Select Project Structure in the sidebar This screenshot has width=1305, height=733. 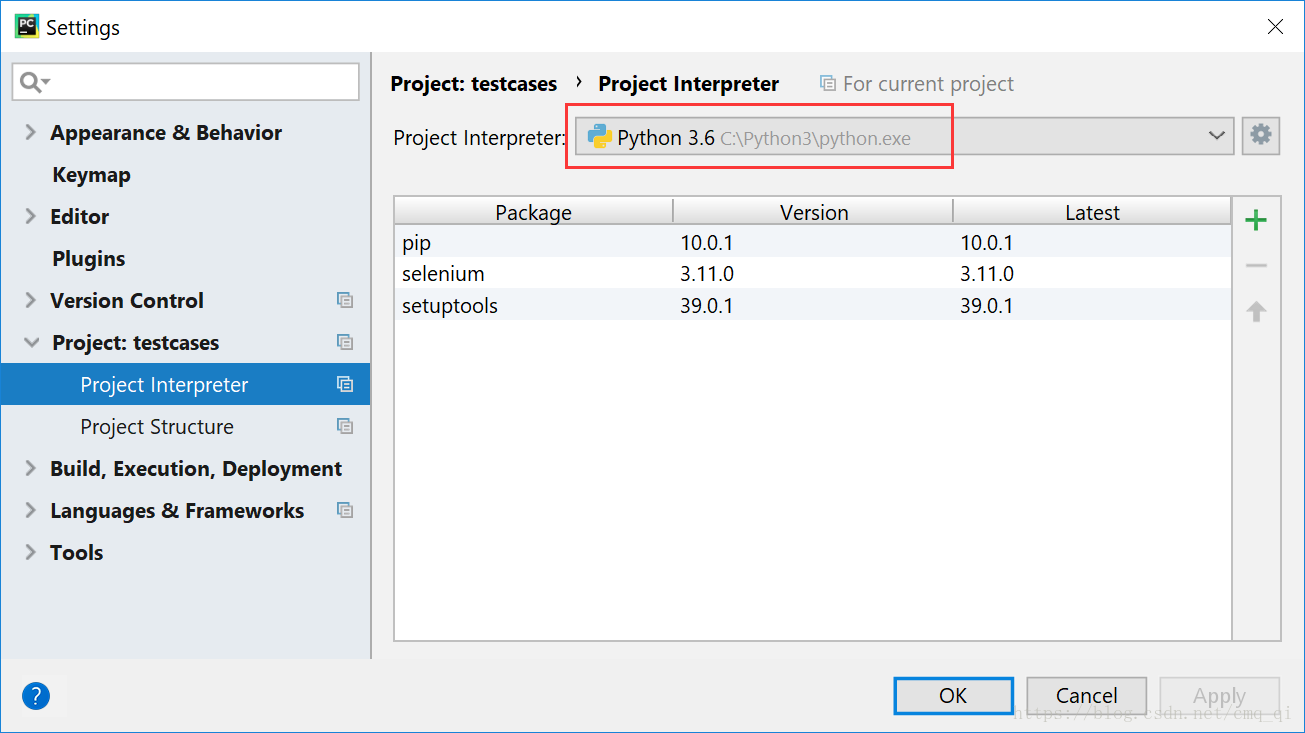pos(157,427)
